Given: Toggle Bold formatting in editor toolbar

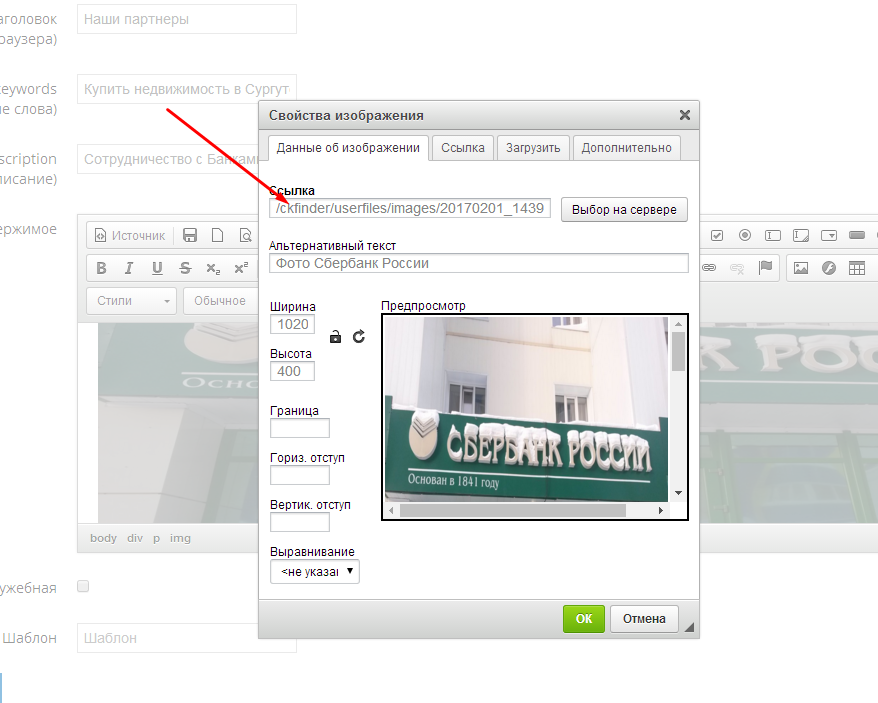Looking at the screenshot, I should point(101,268).
